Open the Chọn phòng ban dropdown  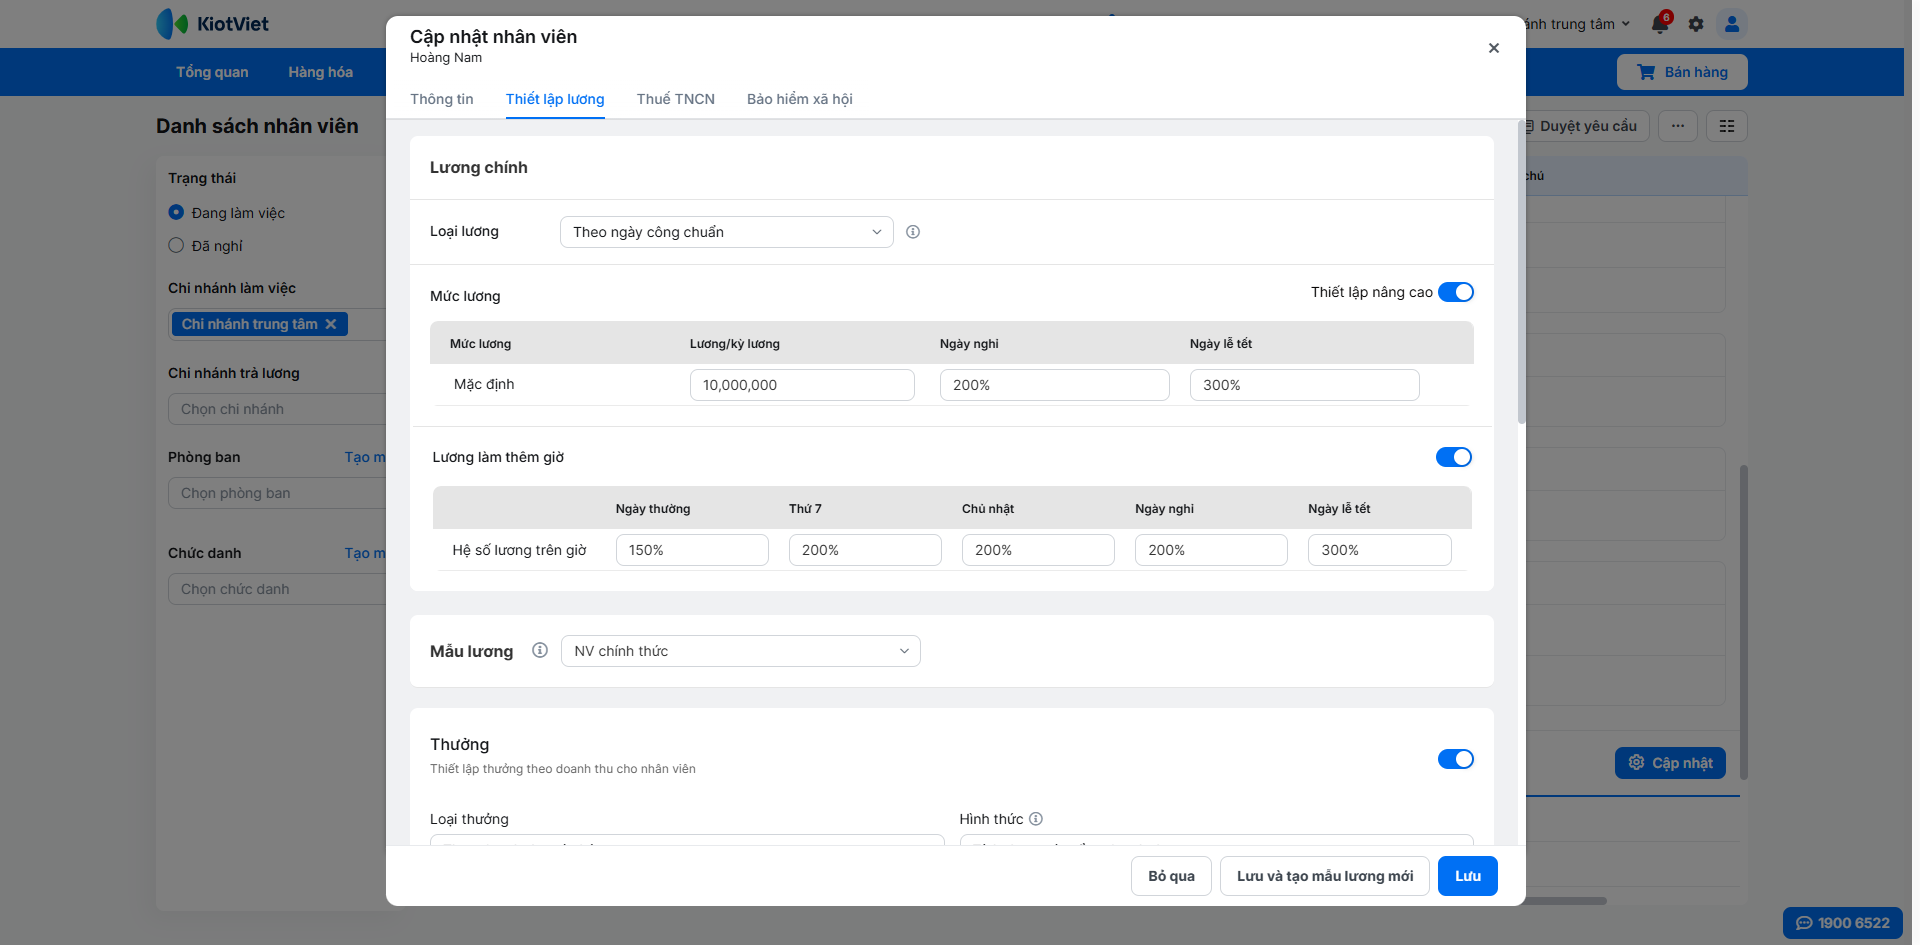[x=277, y=493]
